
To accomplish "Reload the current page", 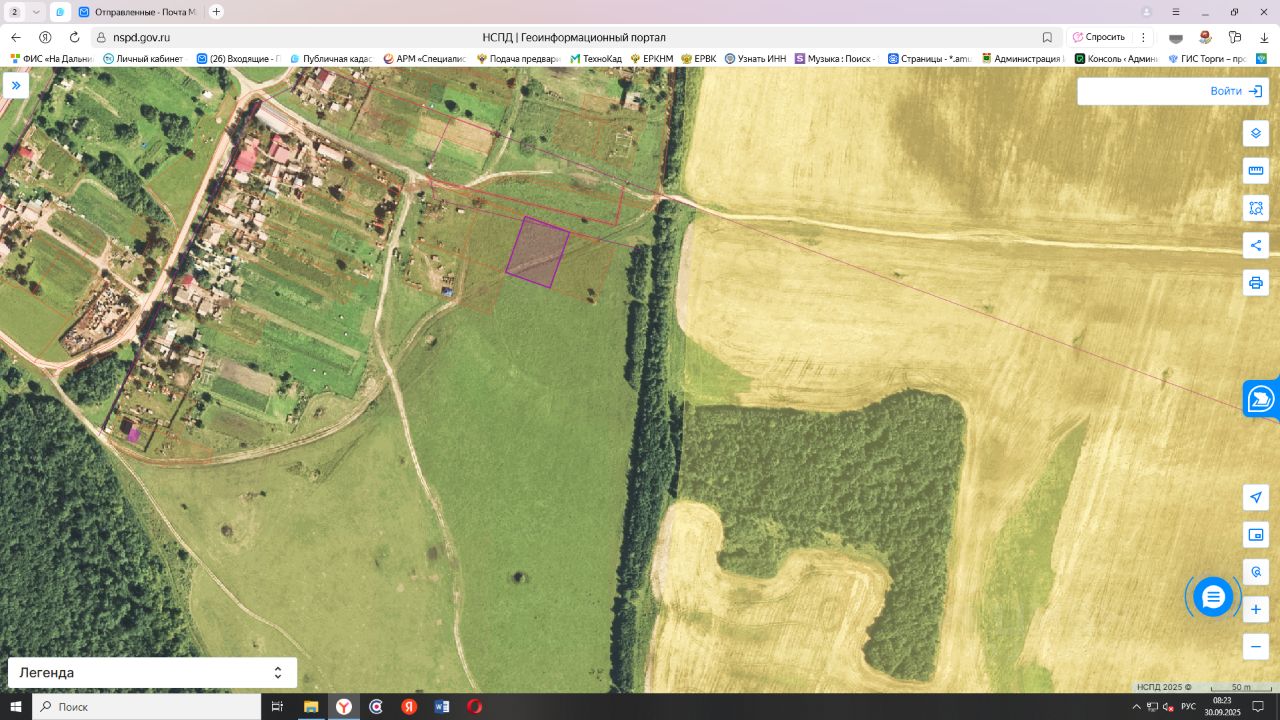I will [x=74, y=37].
